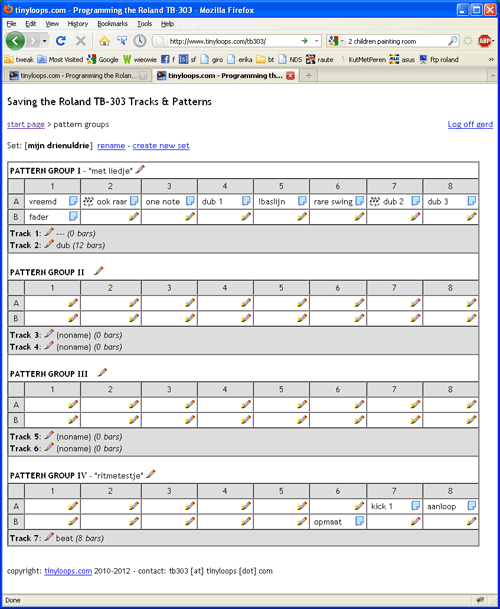
Task: Open a new tab with plus button
Action: coord(308,76)
